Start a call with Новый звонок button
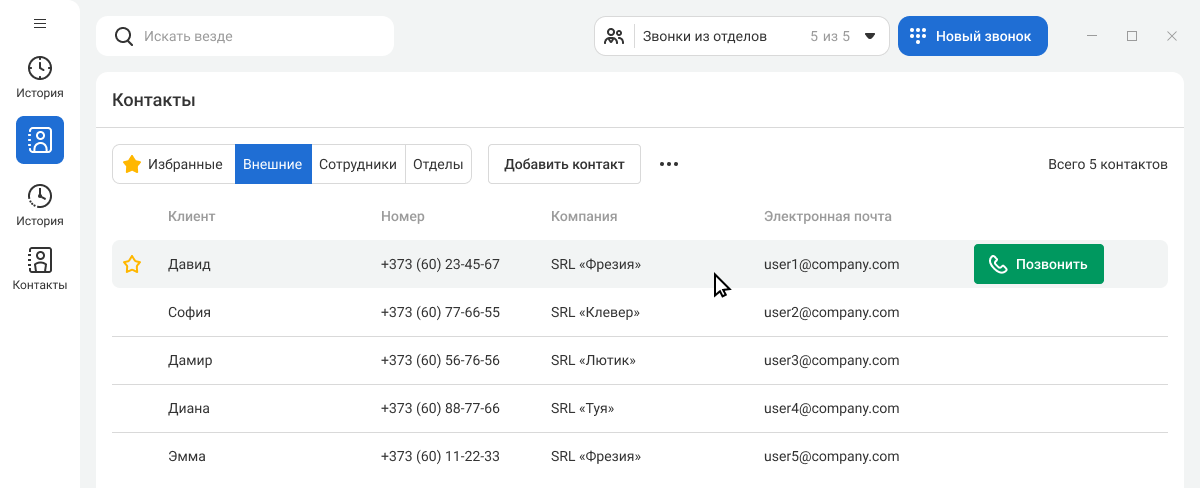1200x488 pixels. pos(972,36)
